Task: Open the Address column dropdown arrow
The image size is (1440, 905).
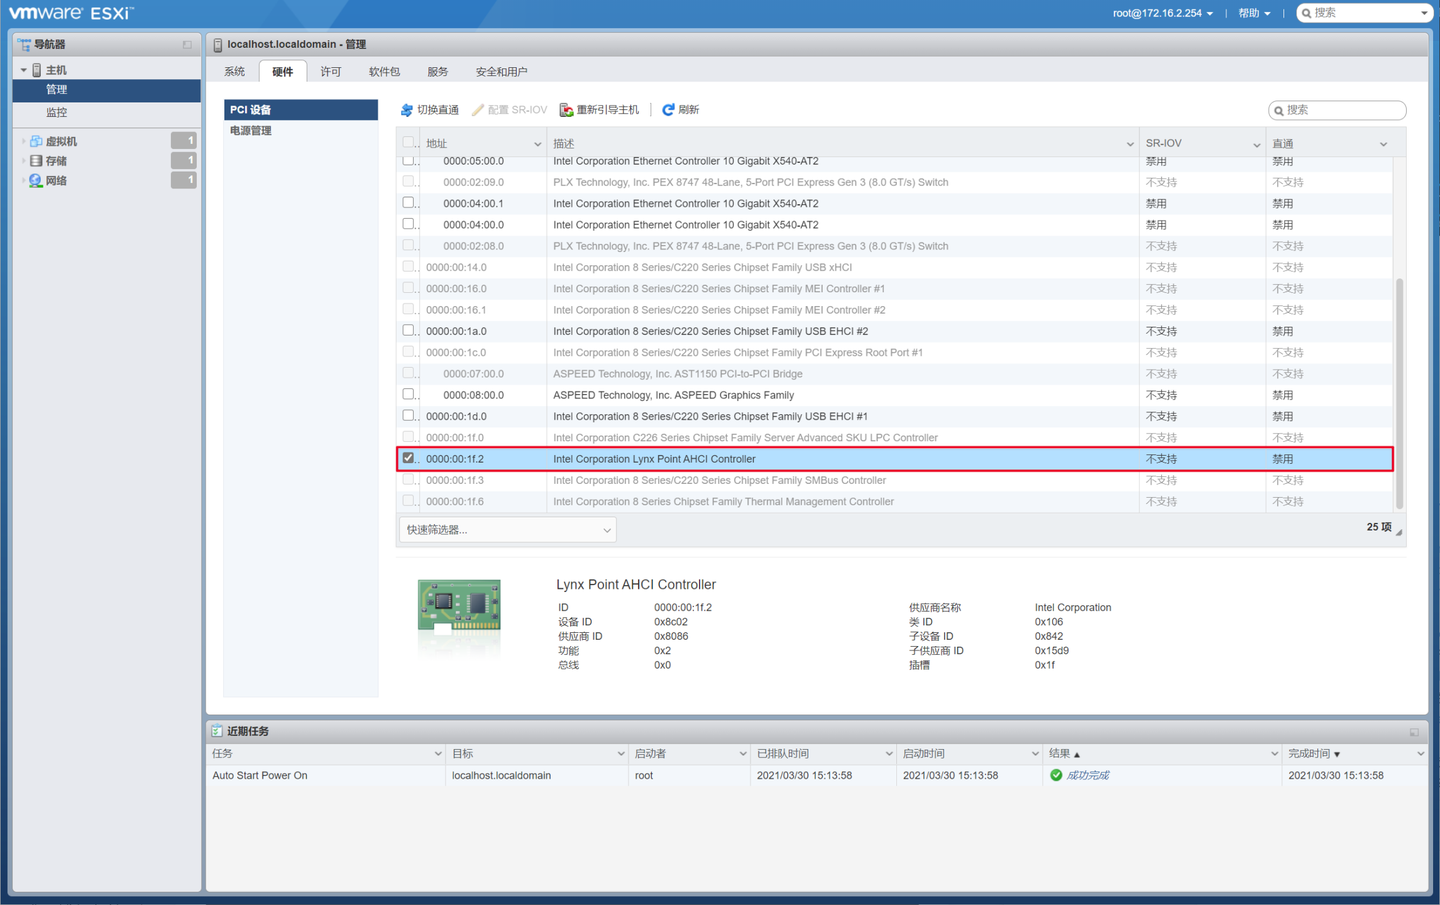Action: [537, 144]
